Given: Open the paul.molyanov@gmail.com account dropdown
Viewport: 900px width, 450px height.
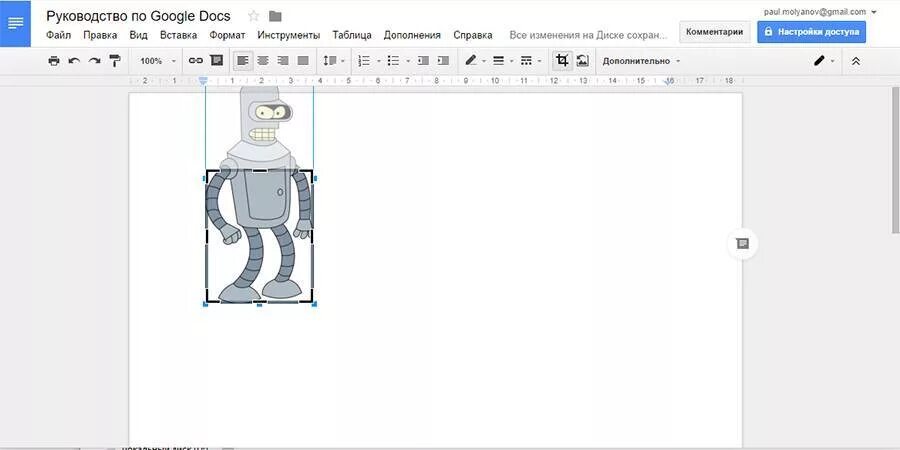Looking at the screenshot, I should coord(821,11).
